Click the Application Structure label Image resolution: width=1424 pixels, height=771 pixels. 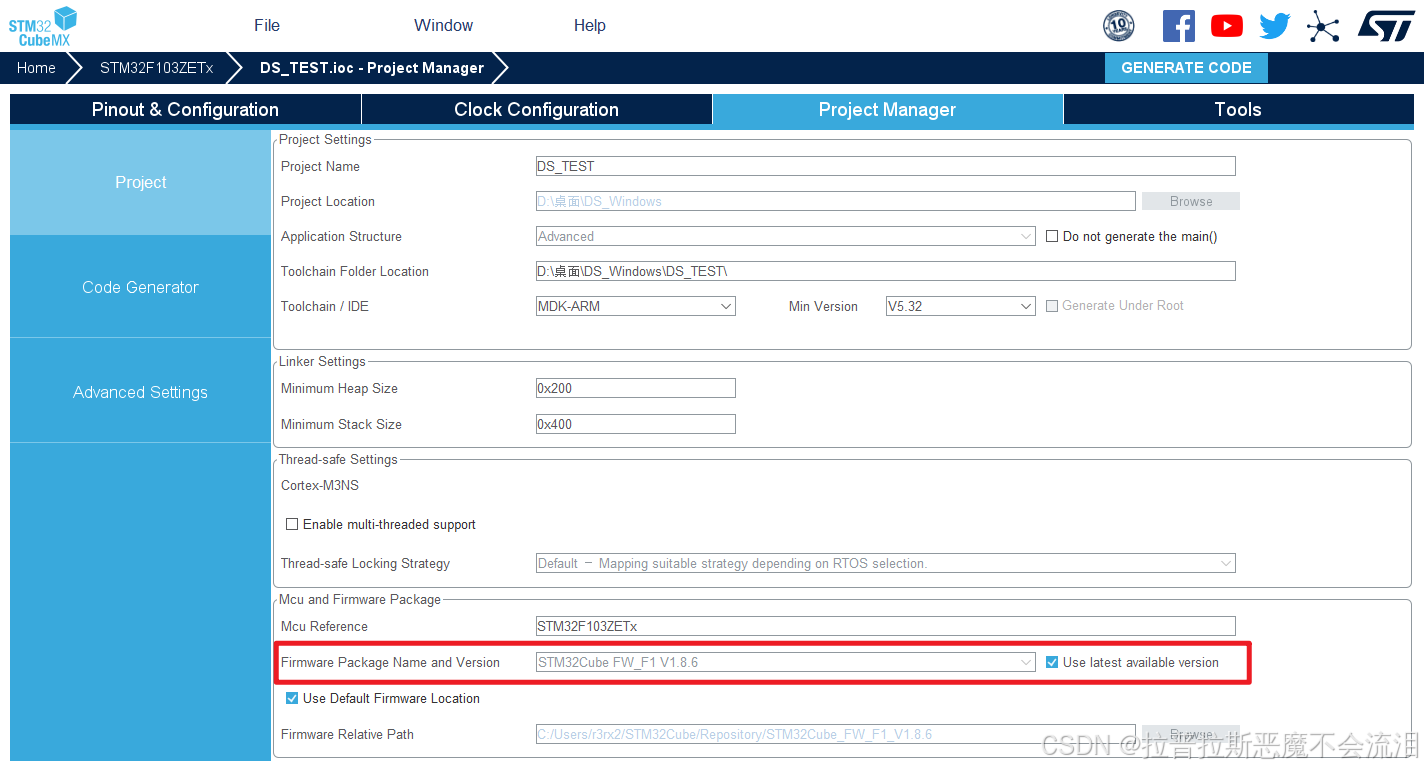coord(341,236)
